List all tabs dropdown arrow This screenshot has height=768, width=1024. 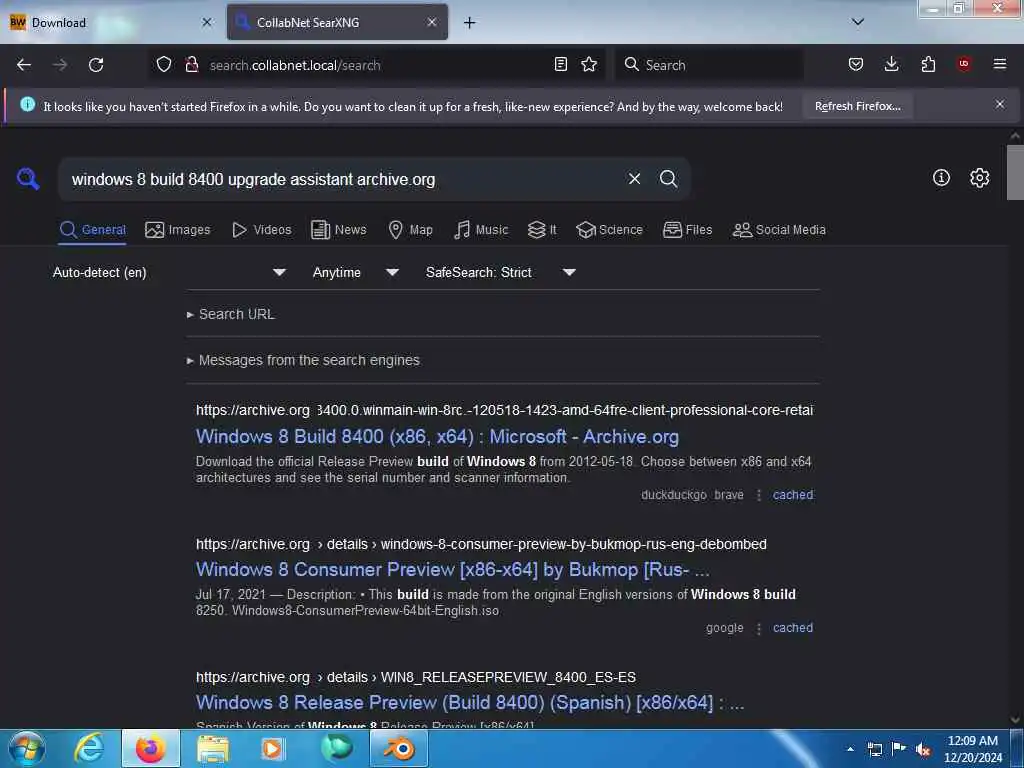click(x=858, y=22)
